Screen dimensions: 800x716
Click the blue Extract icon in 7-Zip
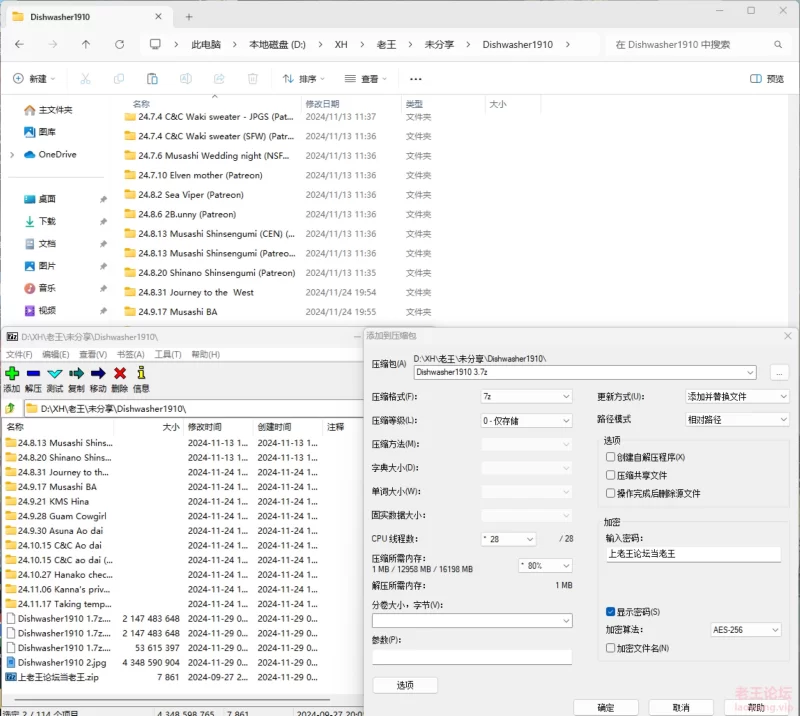(33, 373)
